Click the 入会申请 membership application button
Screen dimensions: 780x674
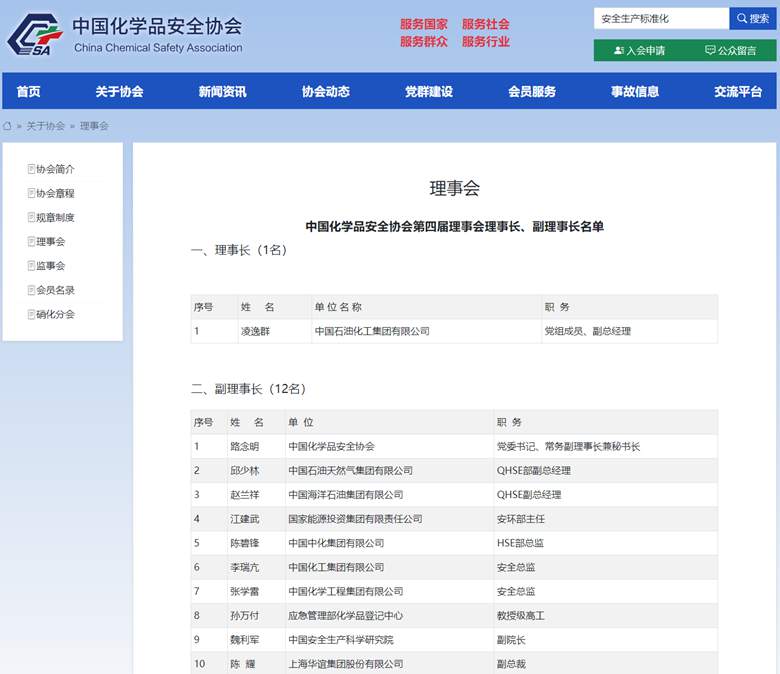point(639,50)
